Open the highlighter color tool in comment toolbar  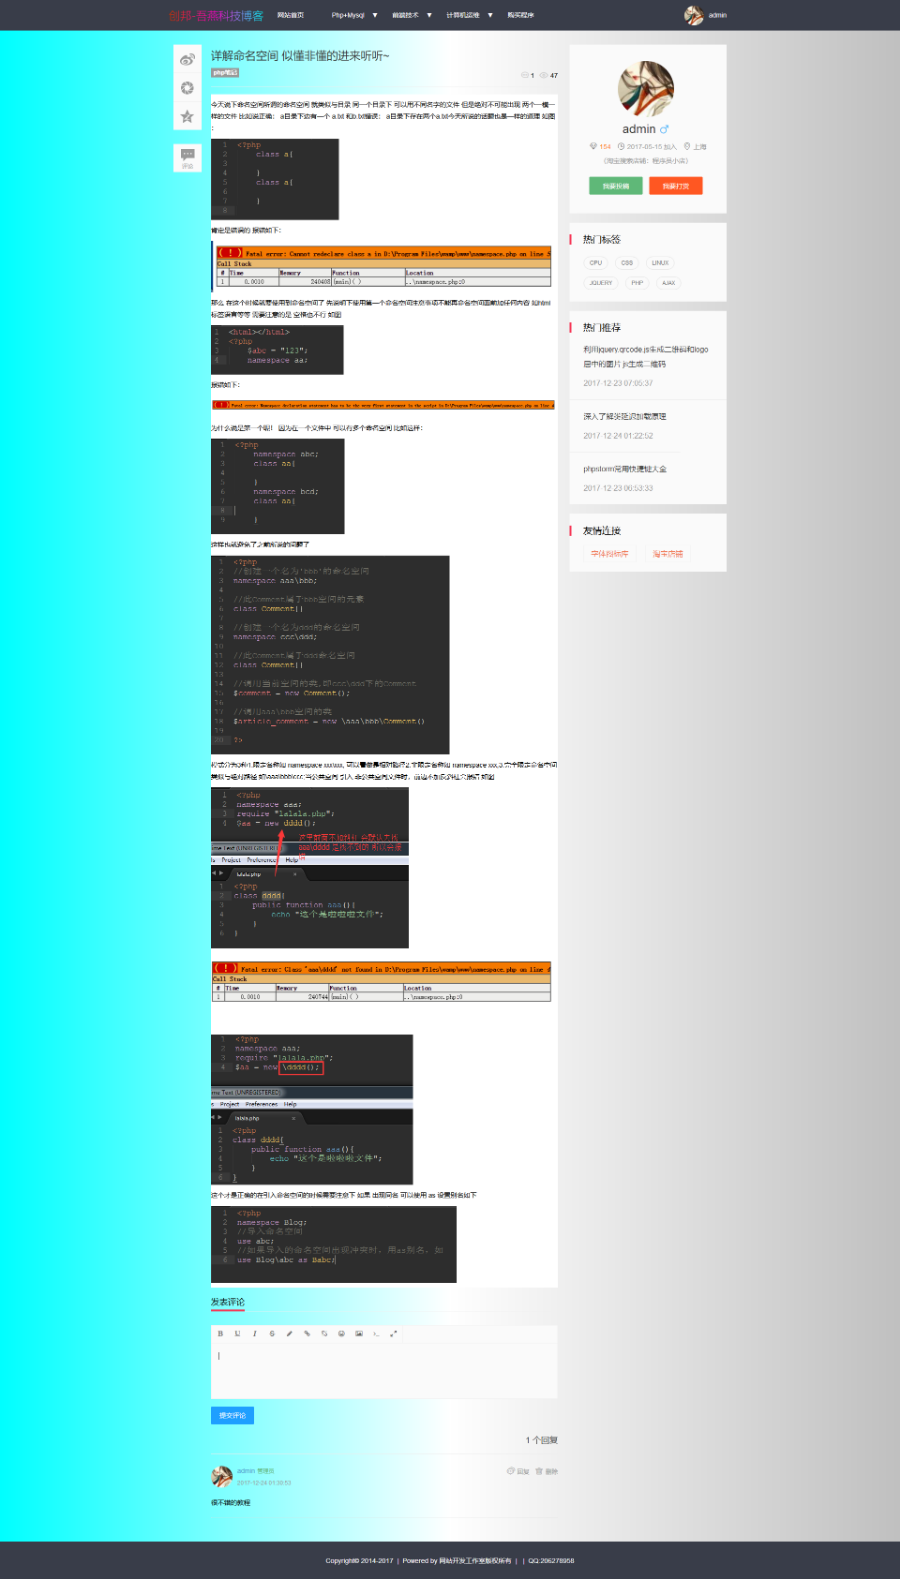290,1333
